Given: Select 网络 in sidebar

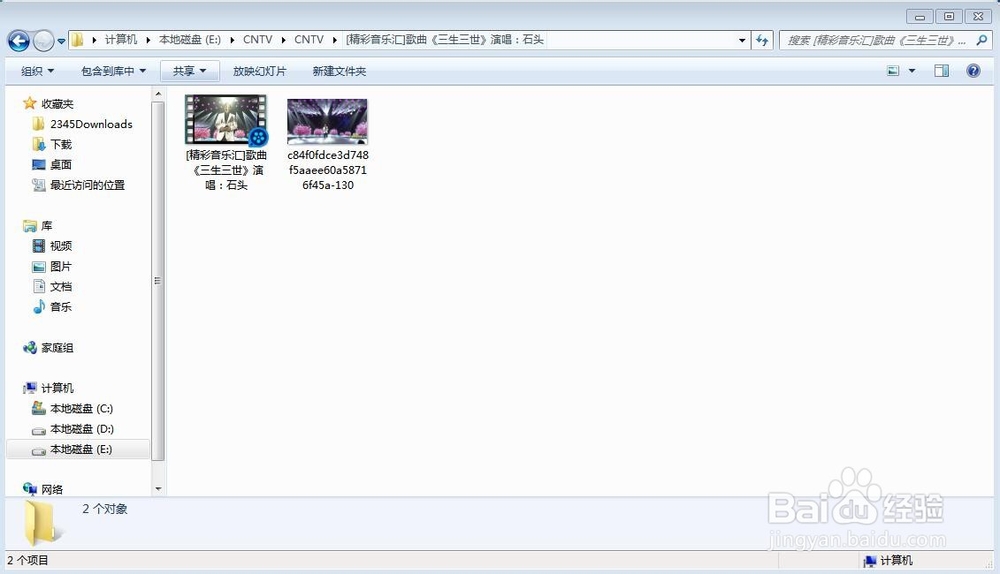Looking at the screenshot, I should click(x=43, y=489).
